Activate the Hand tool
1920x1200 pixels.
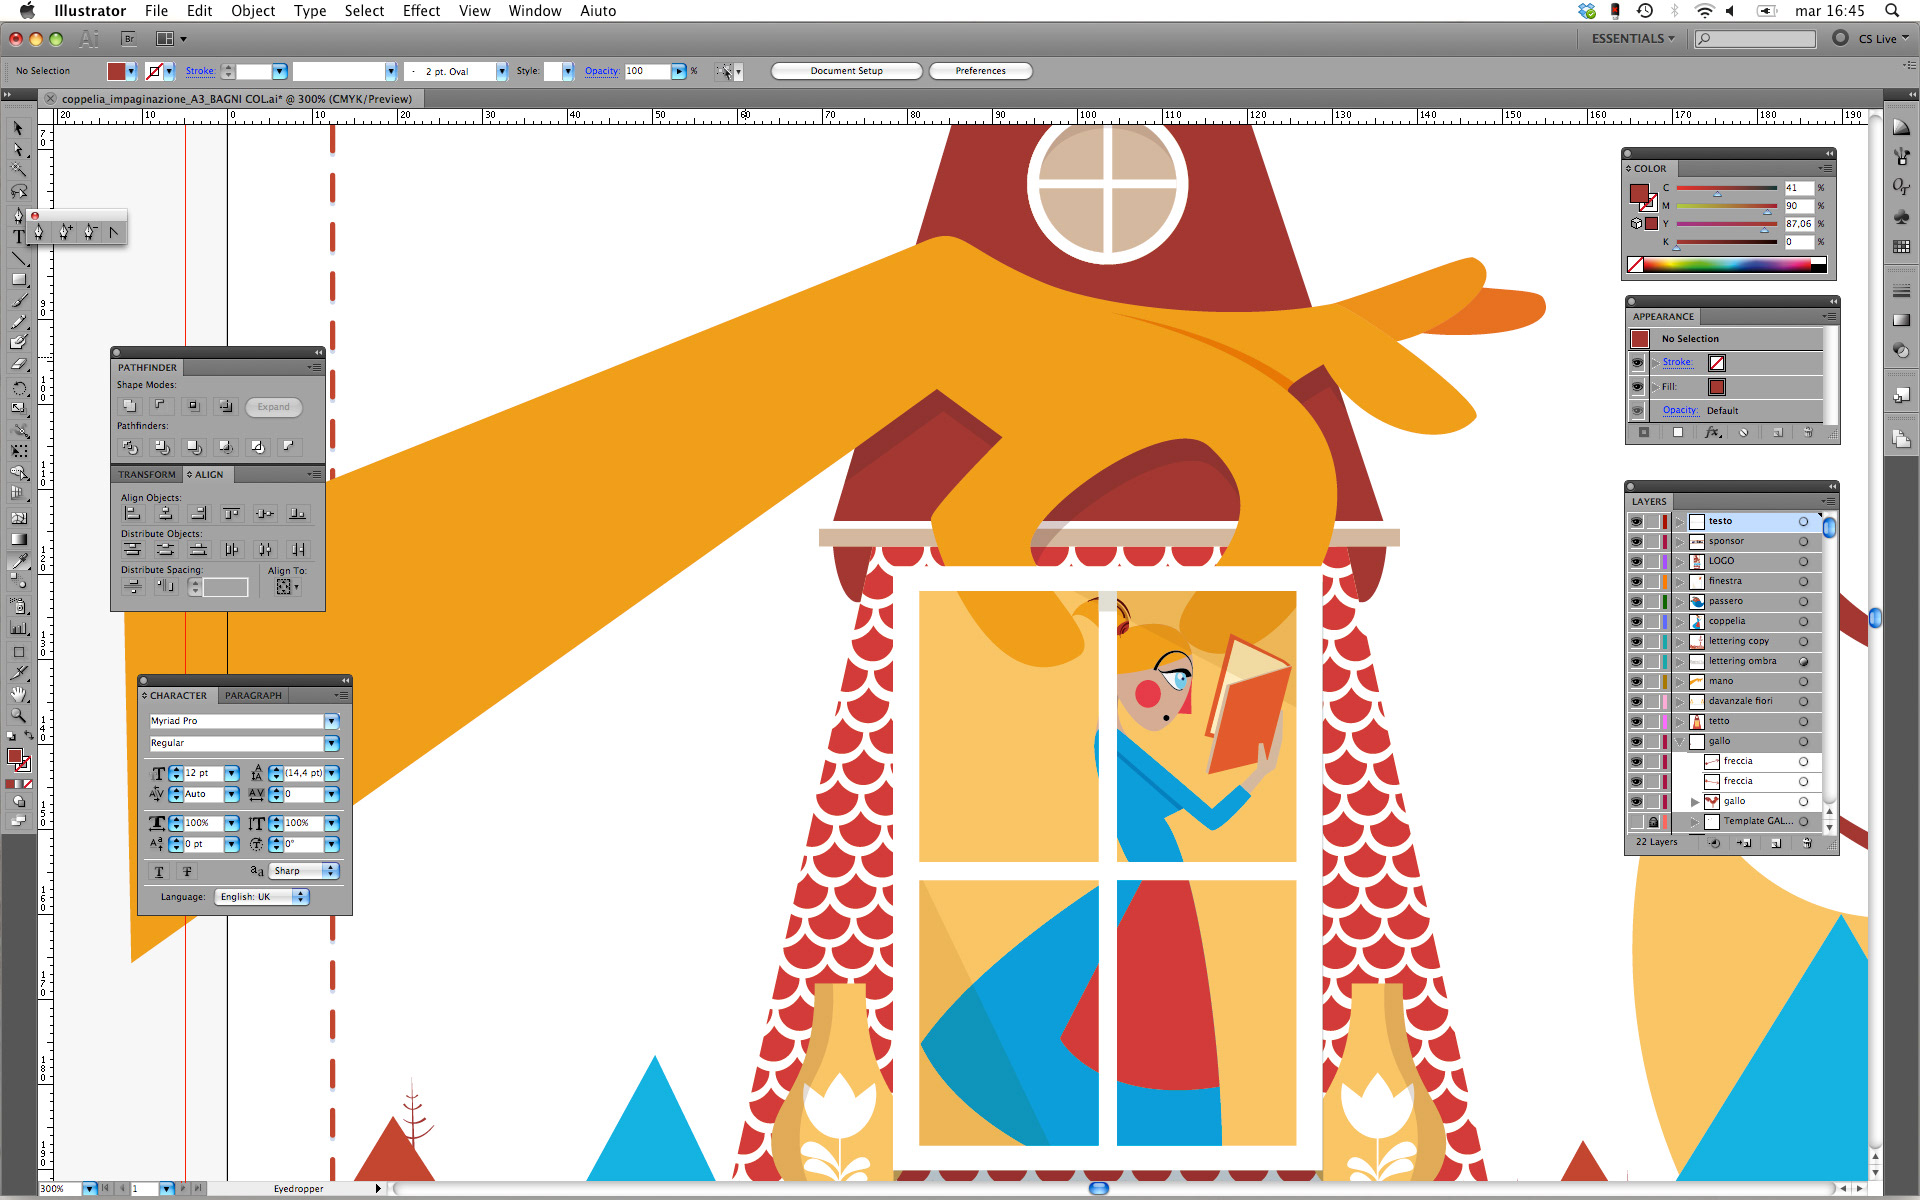pyautogui.click(x=18, y=694)
